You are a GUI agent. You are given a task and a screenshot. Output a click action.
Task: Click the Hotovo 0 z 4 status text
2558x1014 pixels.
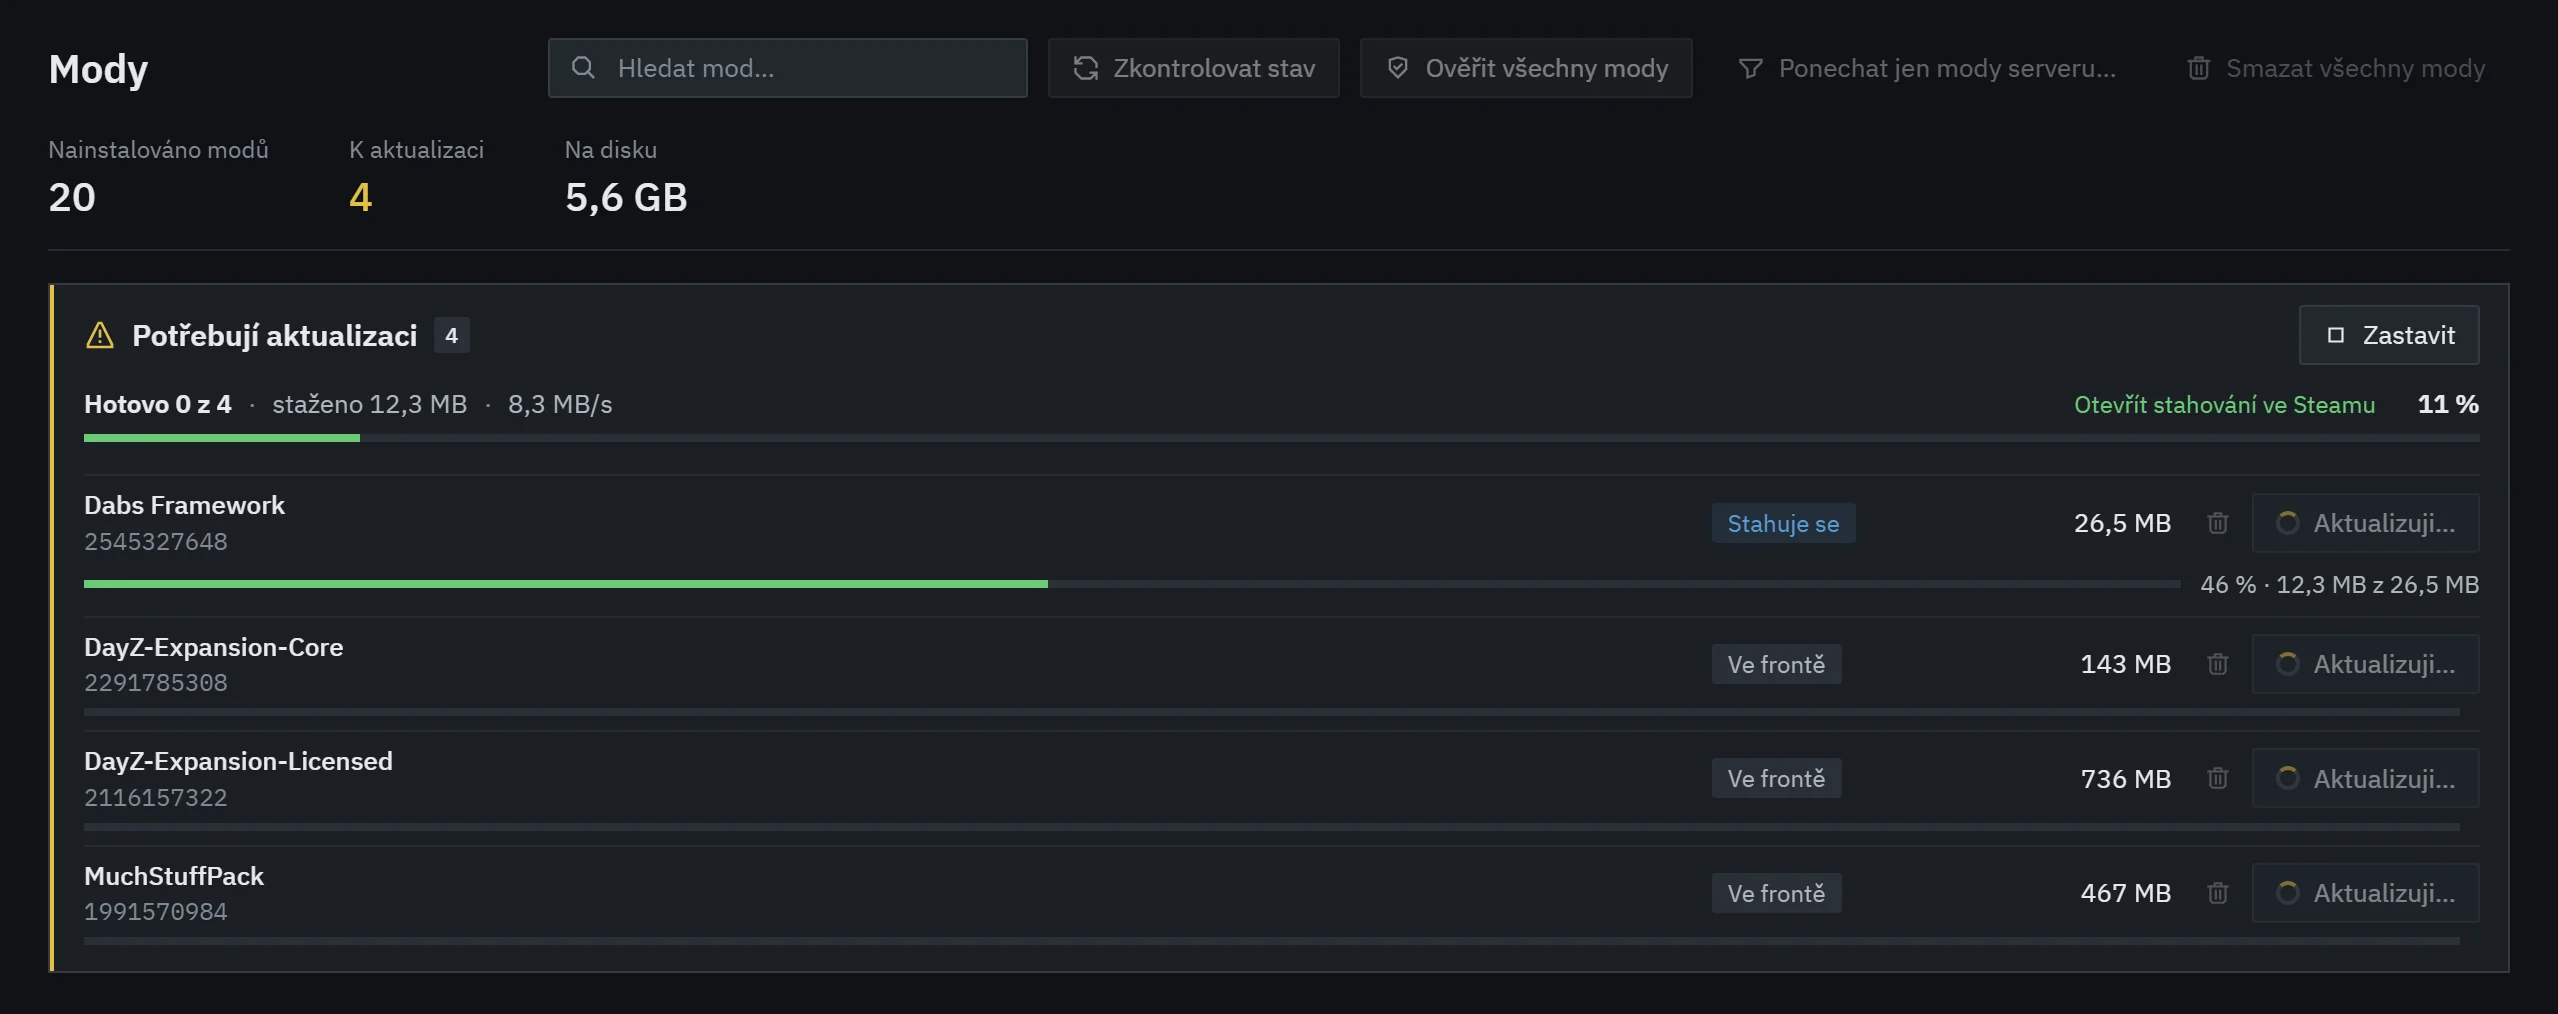[x=158, y=405]
